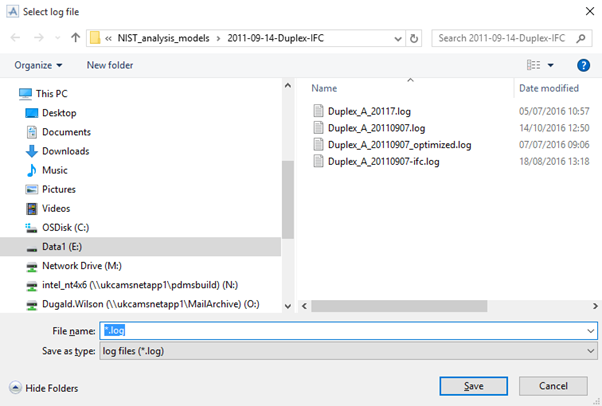Select Duplex_A_20110907_optimized.log file
This screenshot has width=602, height=406.
[x=413, y=144]
